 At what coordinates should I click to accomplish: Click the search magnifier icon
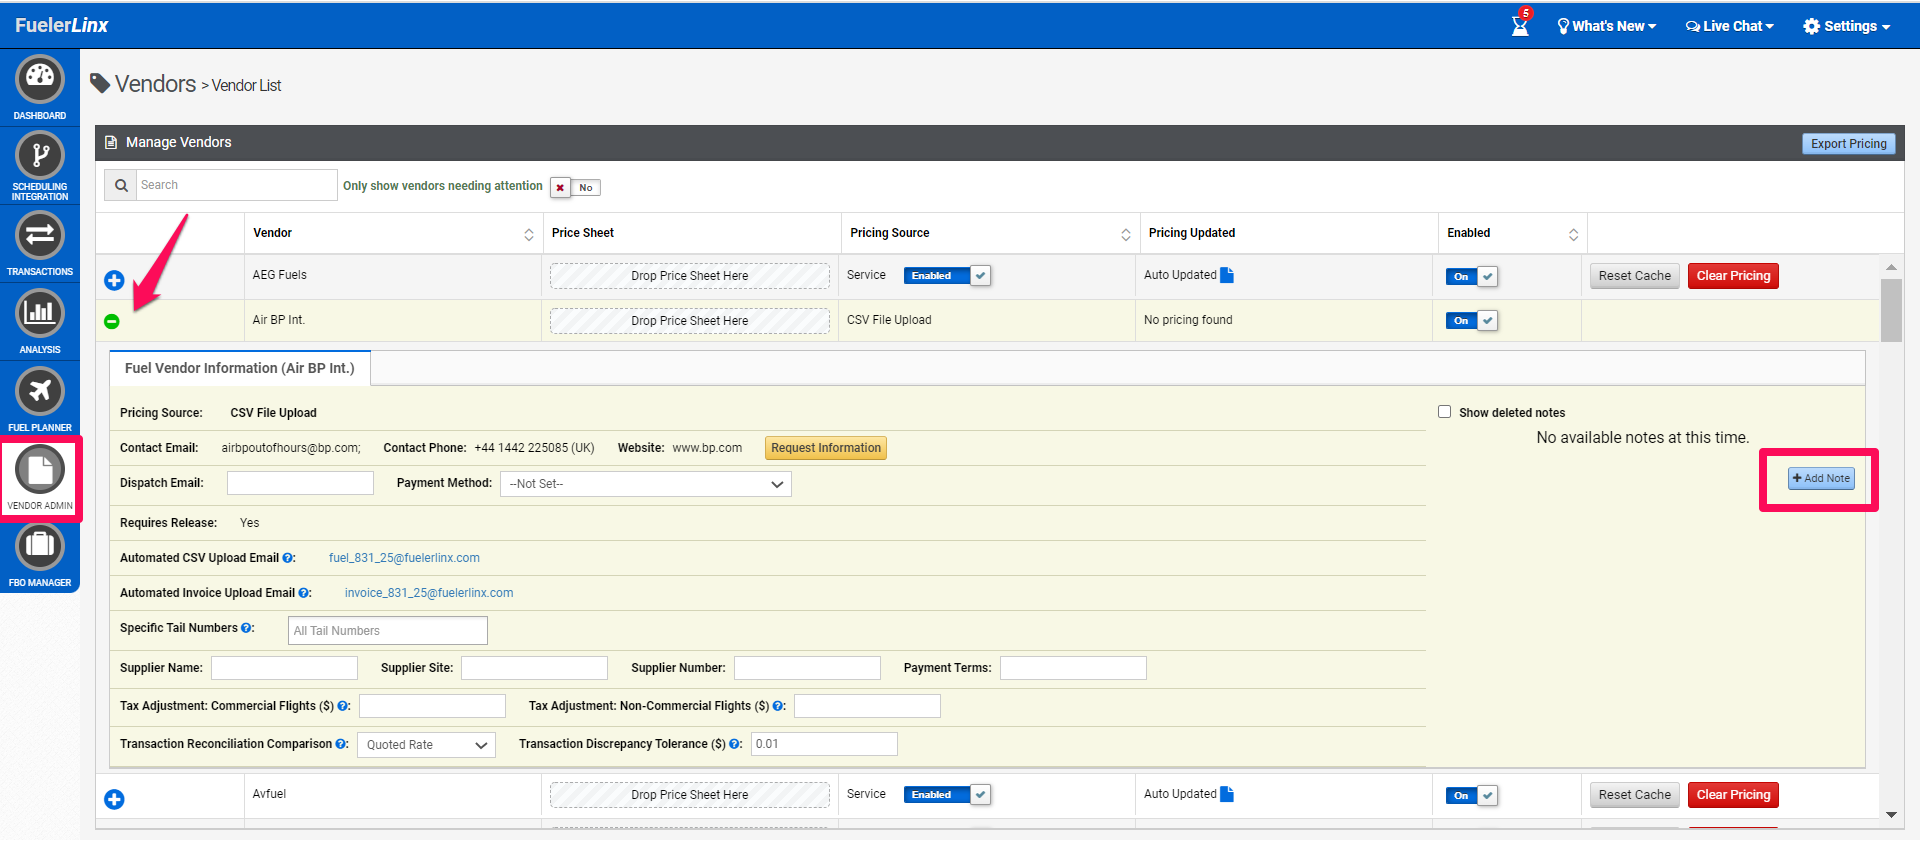[x=121, y=185]
